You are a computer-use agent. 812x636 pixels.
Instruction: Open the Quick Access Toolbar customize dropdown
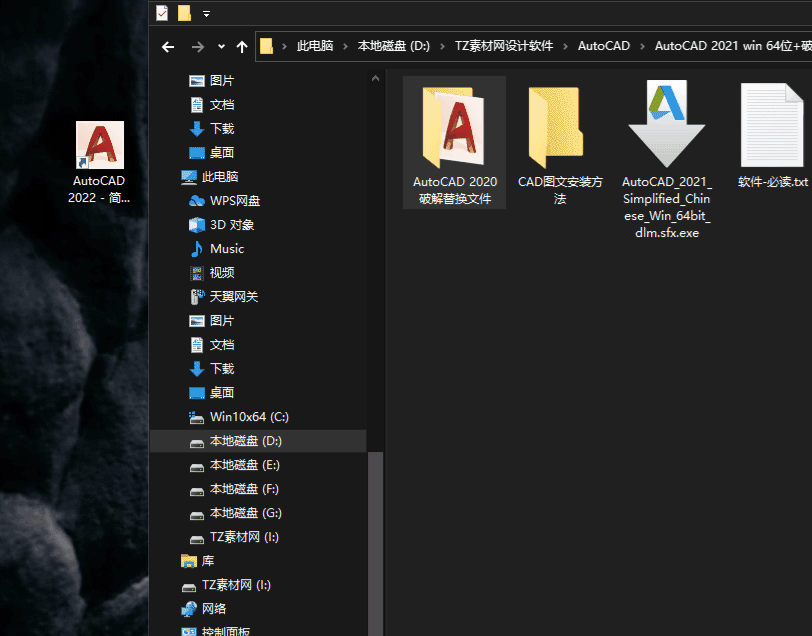point(206,14)
